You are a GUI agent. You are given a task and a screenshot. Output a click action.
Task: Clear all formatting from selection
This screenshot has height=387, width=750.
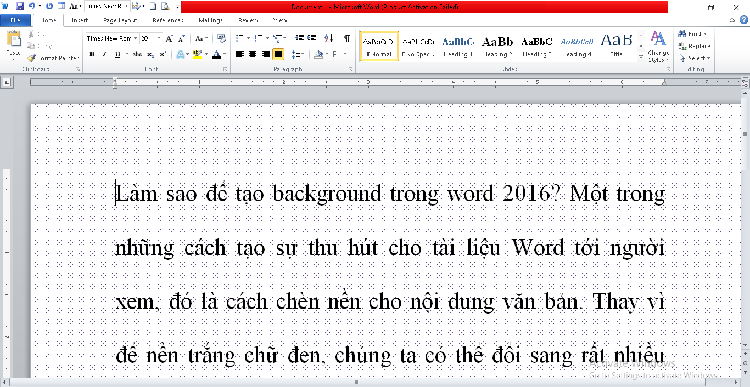[x=221, y=39]
